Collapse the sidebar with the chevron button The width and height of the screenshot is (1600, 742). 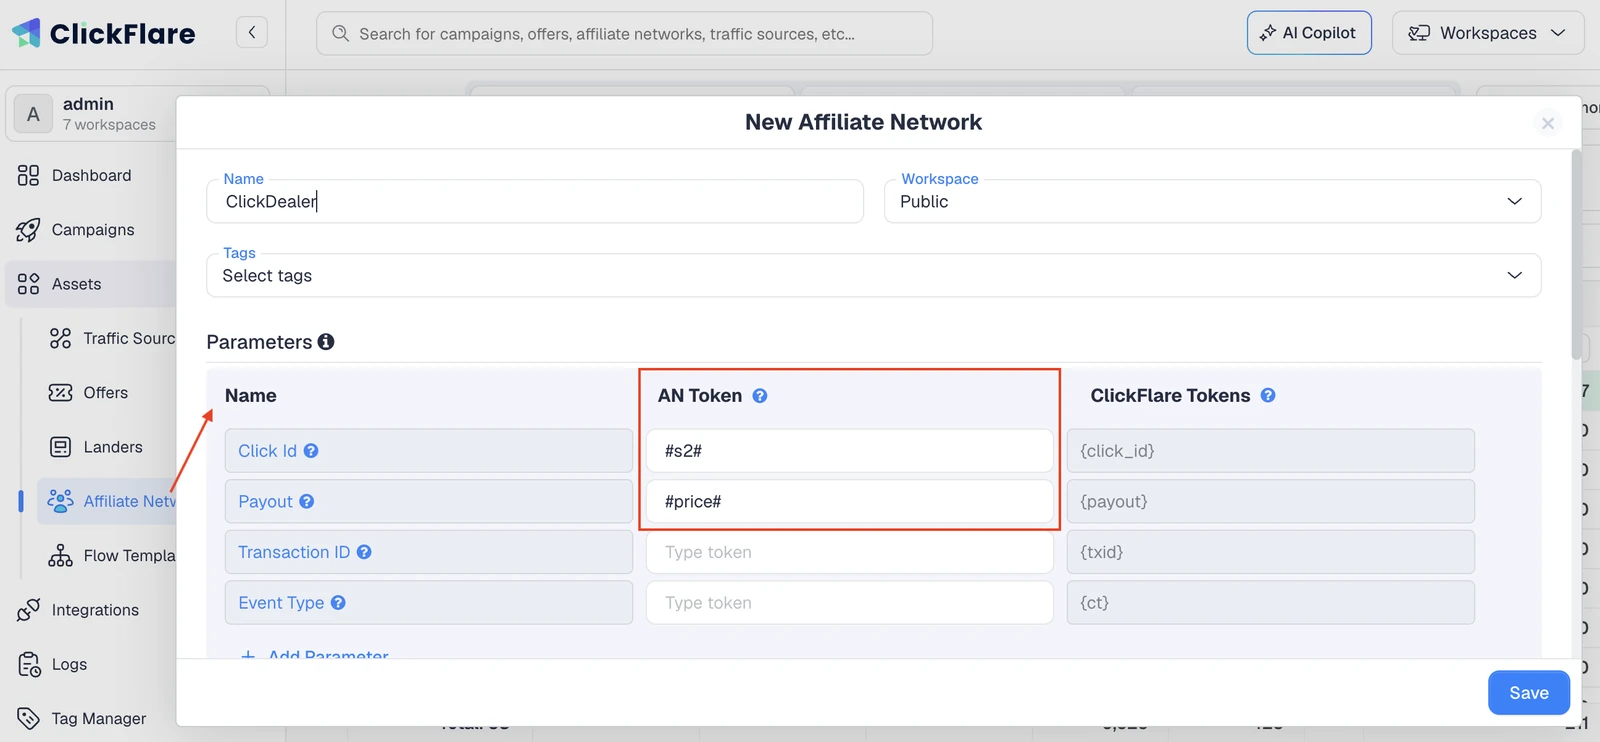click(x=252, y=33)
